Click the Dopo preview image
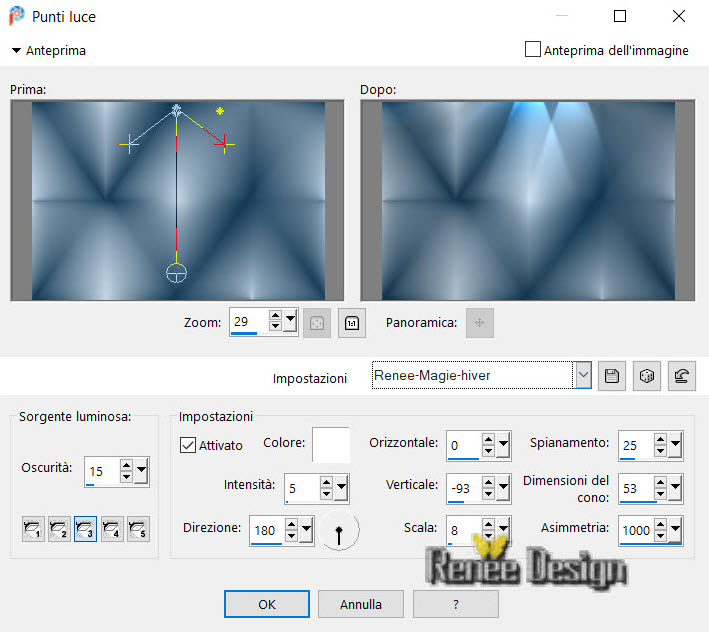Viewport: 709px width, 632px height. [528, 200]
